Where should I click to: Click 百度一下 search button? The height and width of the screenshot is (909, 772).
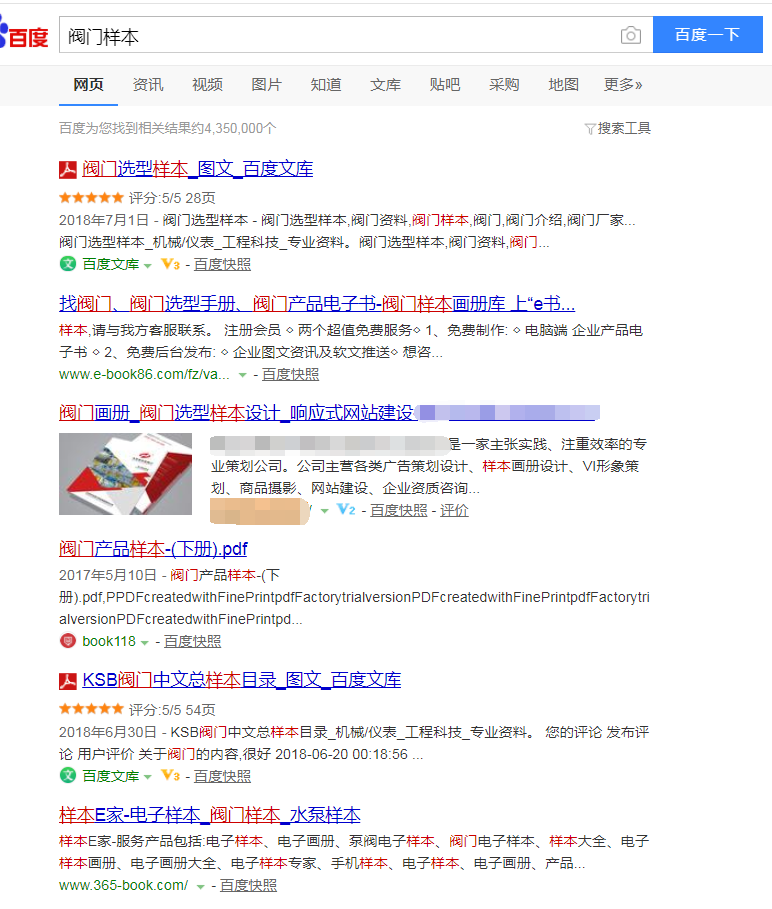(x=708, y=35)
